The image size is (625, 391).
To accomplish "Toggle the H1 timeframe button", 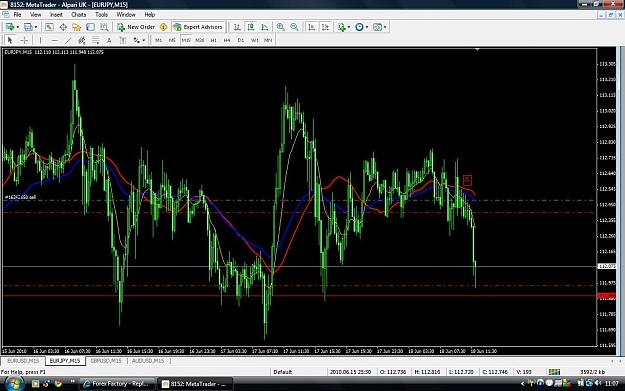I will pyautogui.click(x=214, y=40).
